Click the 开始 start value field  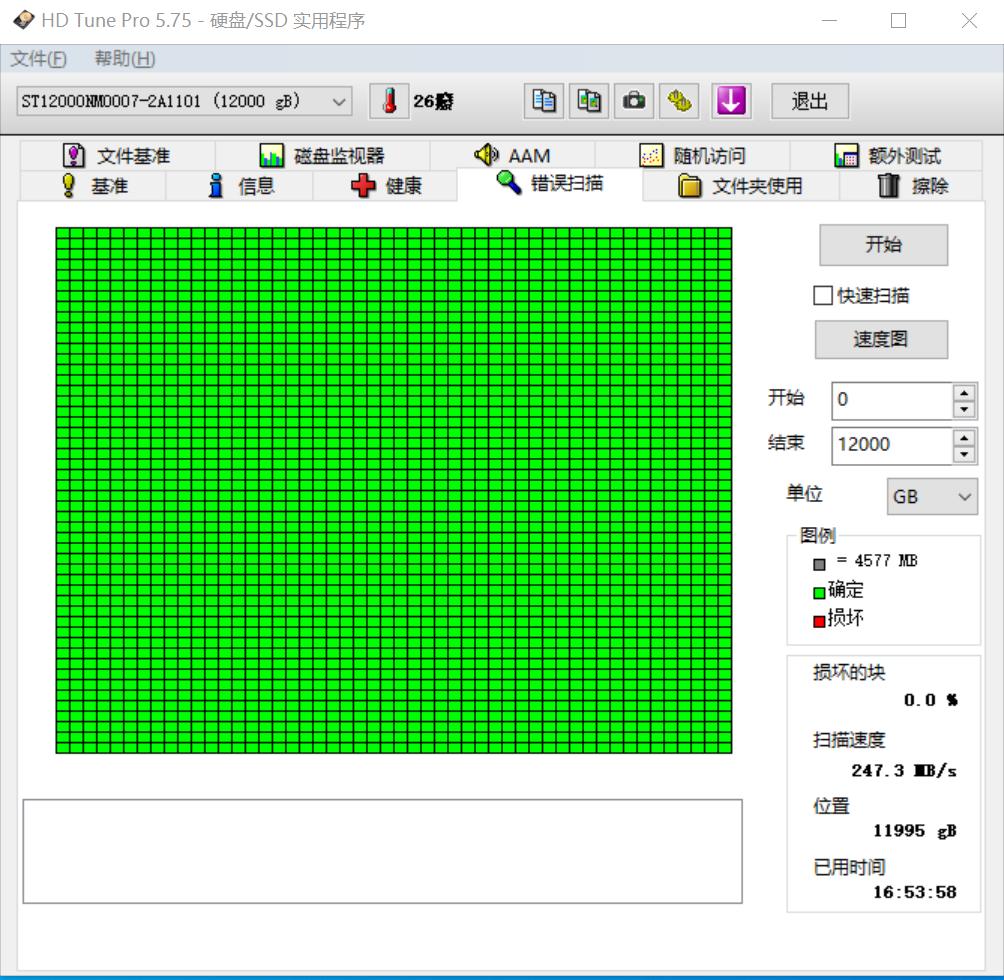[x=892, y=400]
